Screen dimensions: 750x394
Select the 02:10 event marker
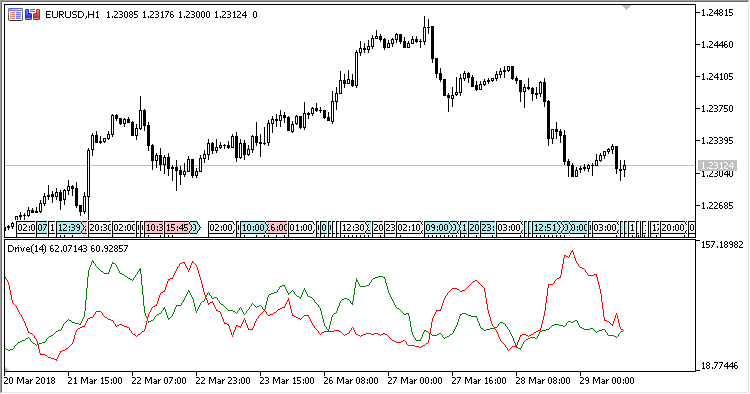[409, 228]
